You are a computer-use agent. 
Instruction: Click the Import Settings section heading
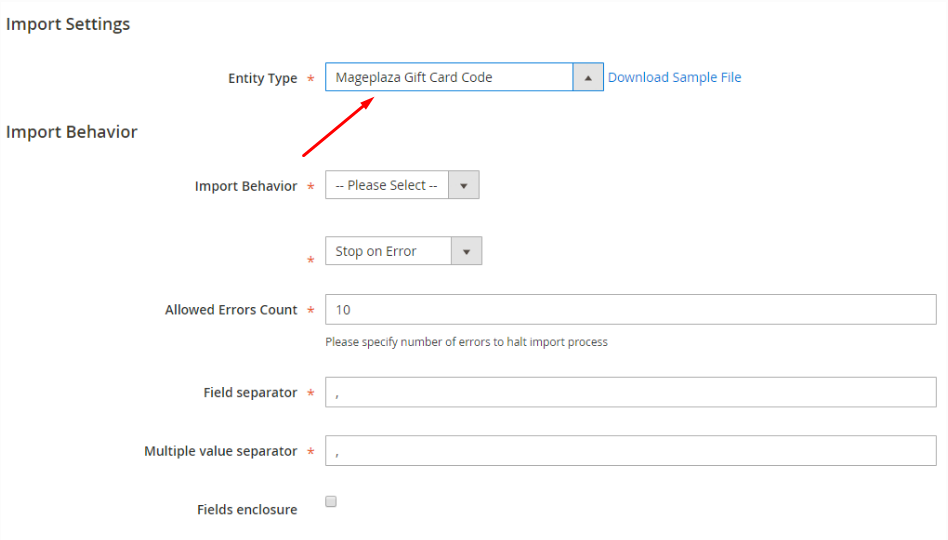(68, 24)
